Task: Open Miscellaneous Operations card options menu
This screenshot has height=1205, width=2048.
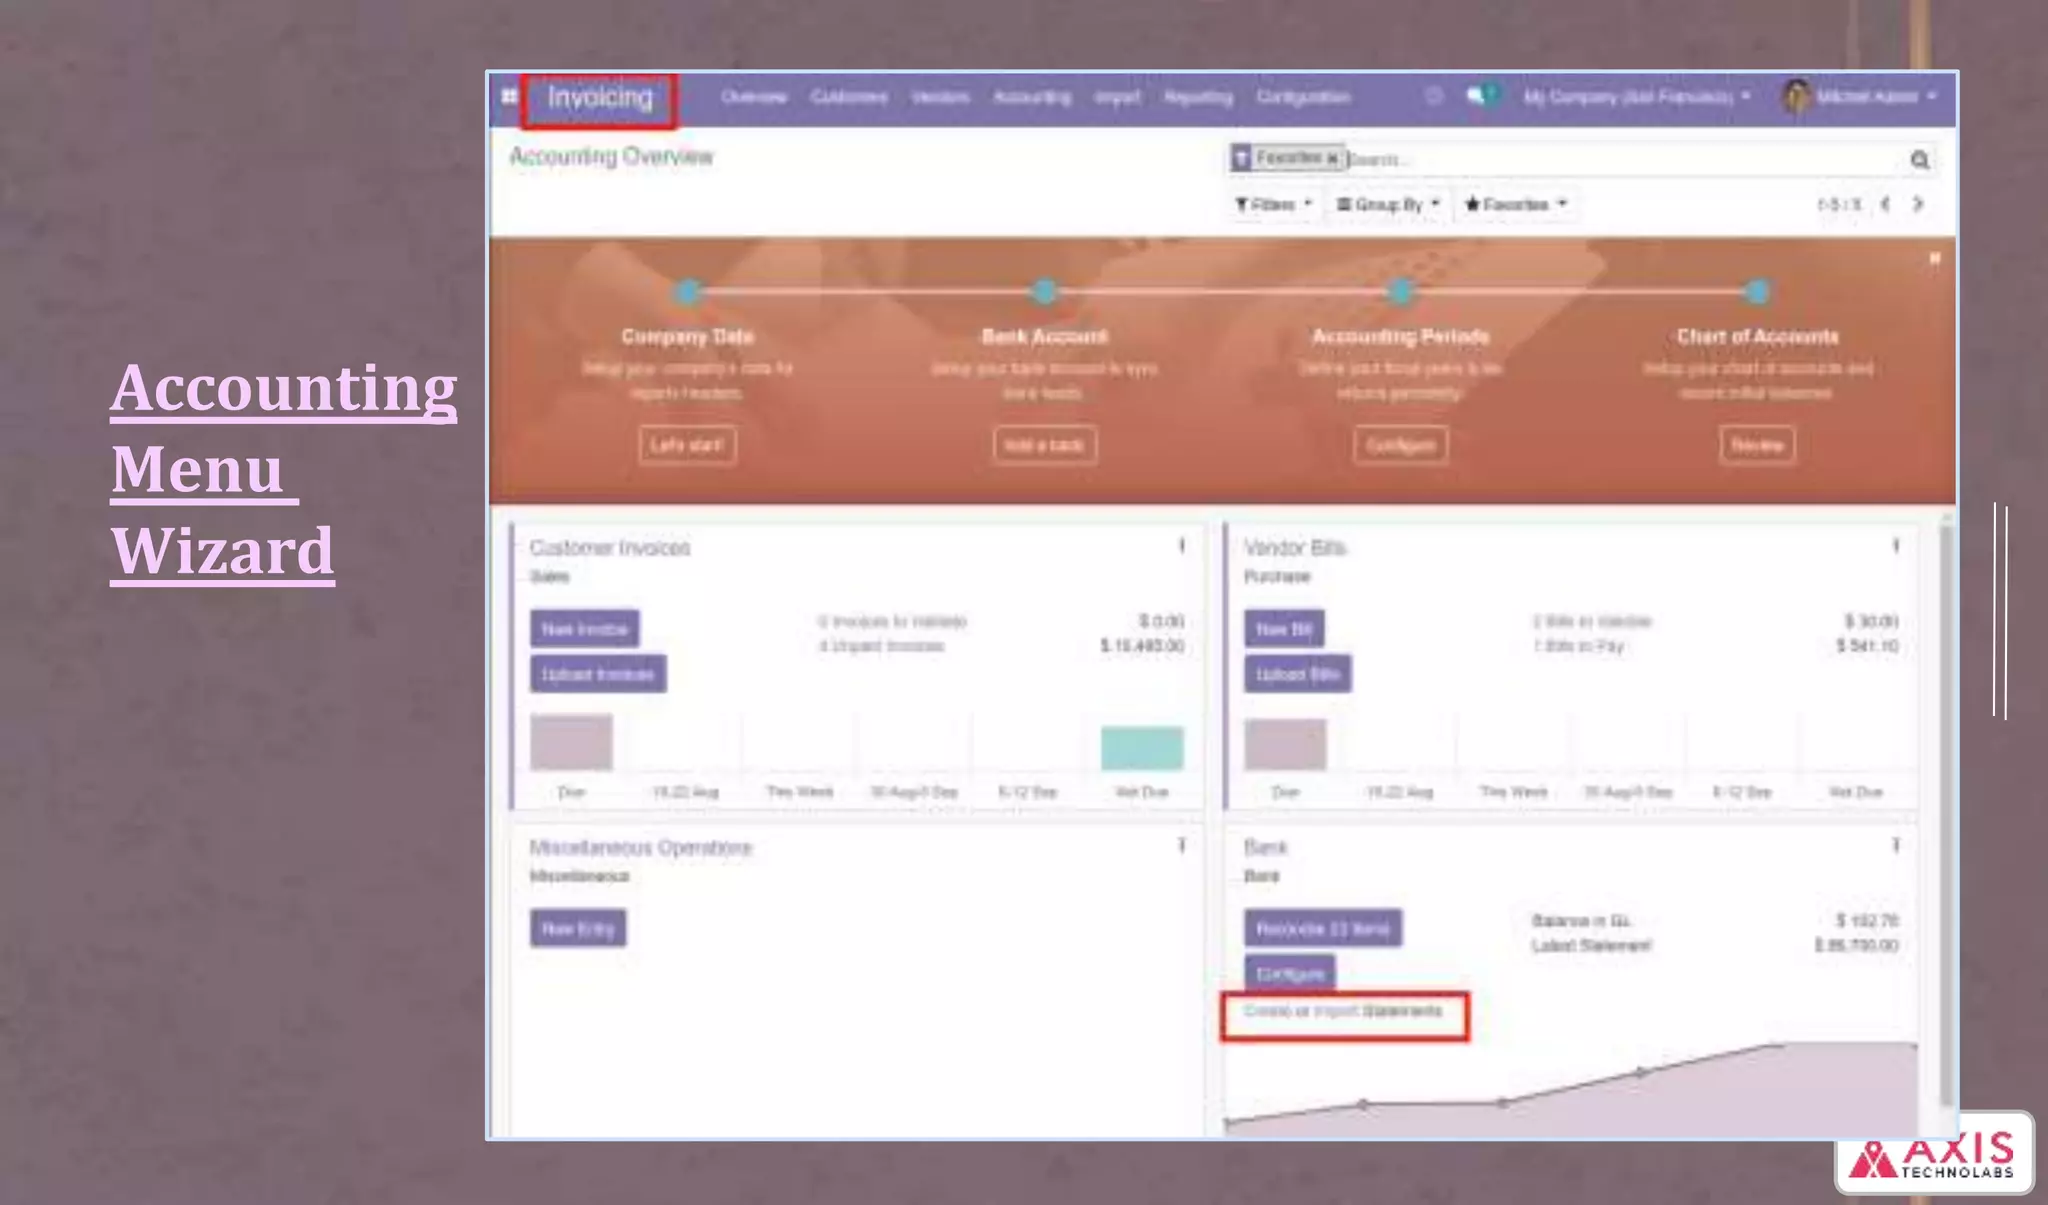Action: click(x=1182, y=846)
